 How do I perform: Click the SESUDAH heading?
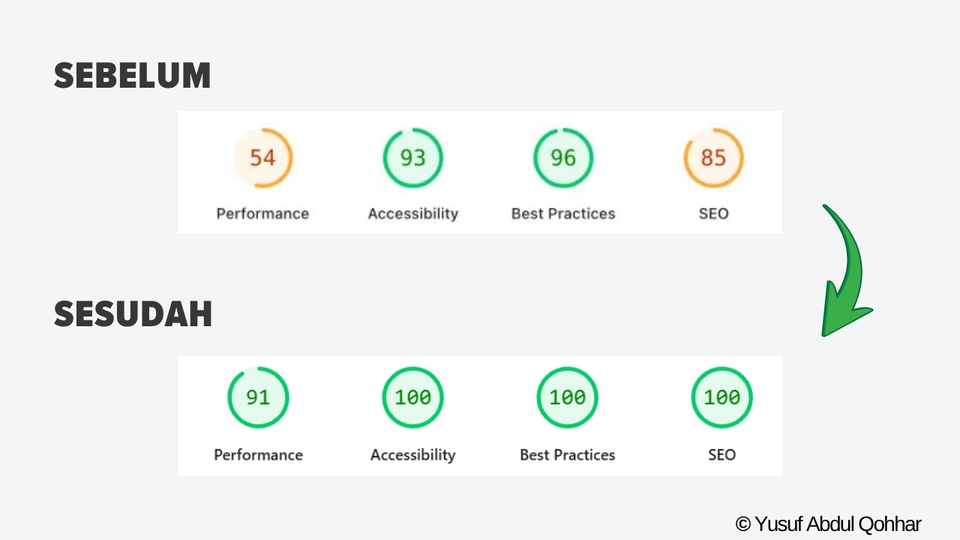(x=132, y=314)
